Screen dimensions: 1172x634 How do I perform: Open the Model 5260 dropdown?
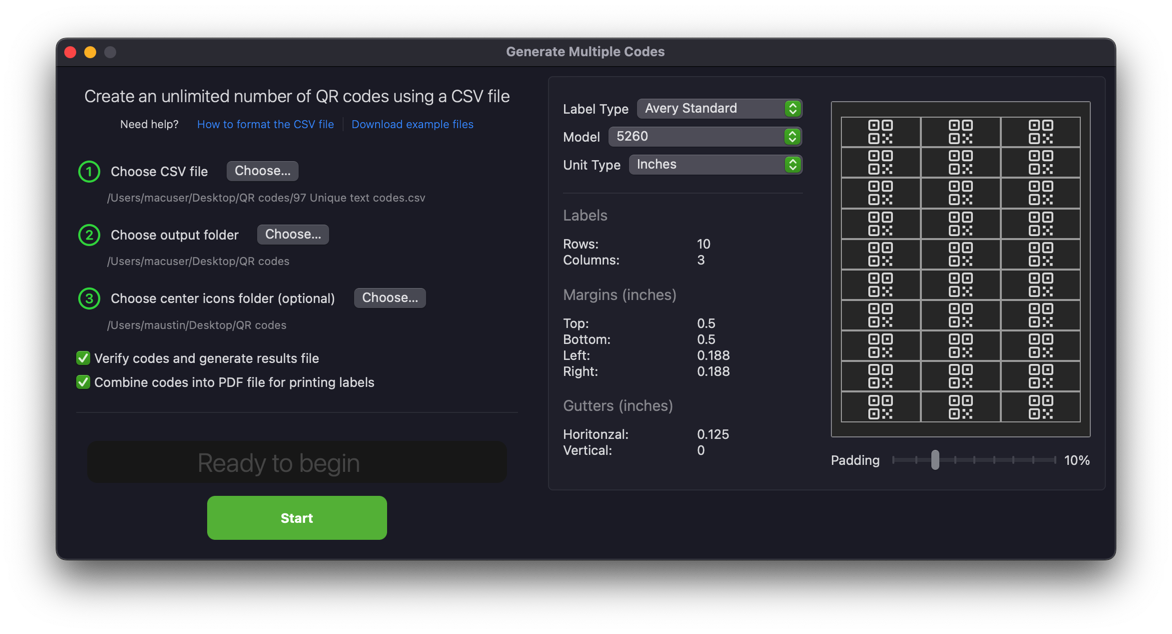tap(705, 137)
